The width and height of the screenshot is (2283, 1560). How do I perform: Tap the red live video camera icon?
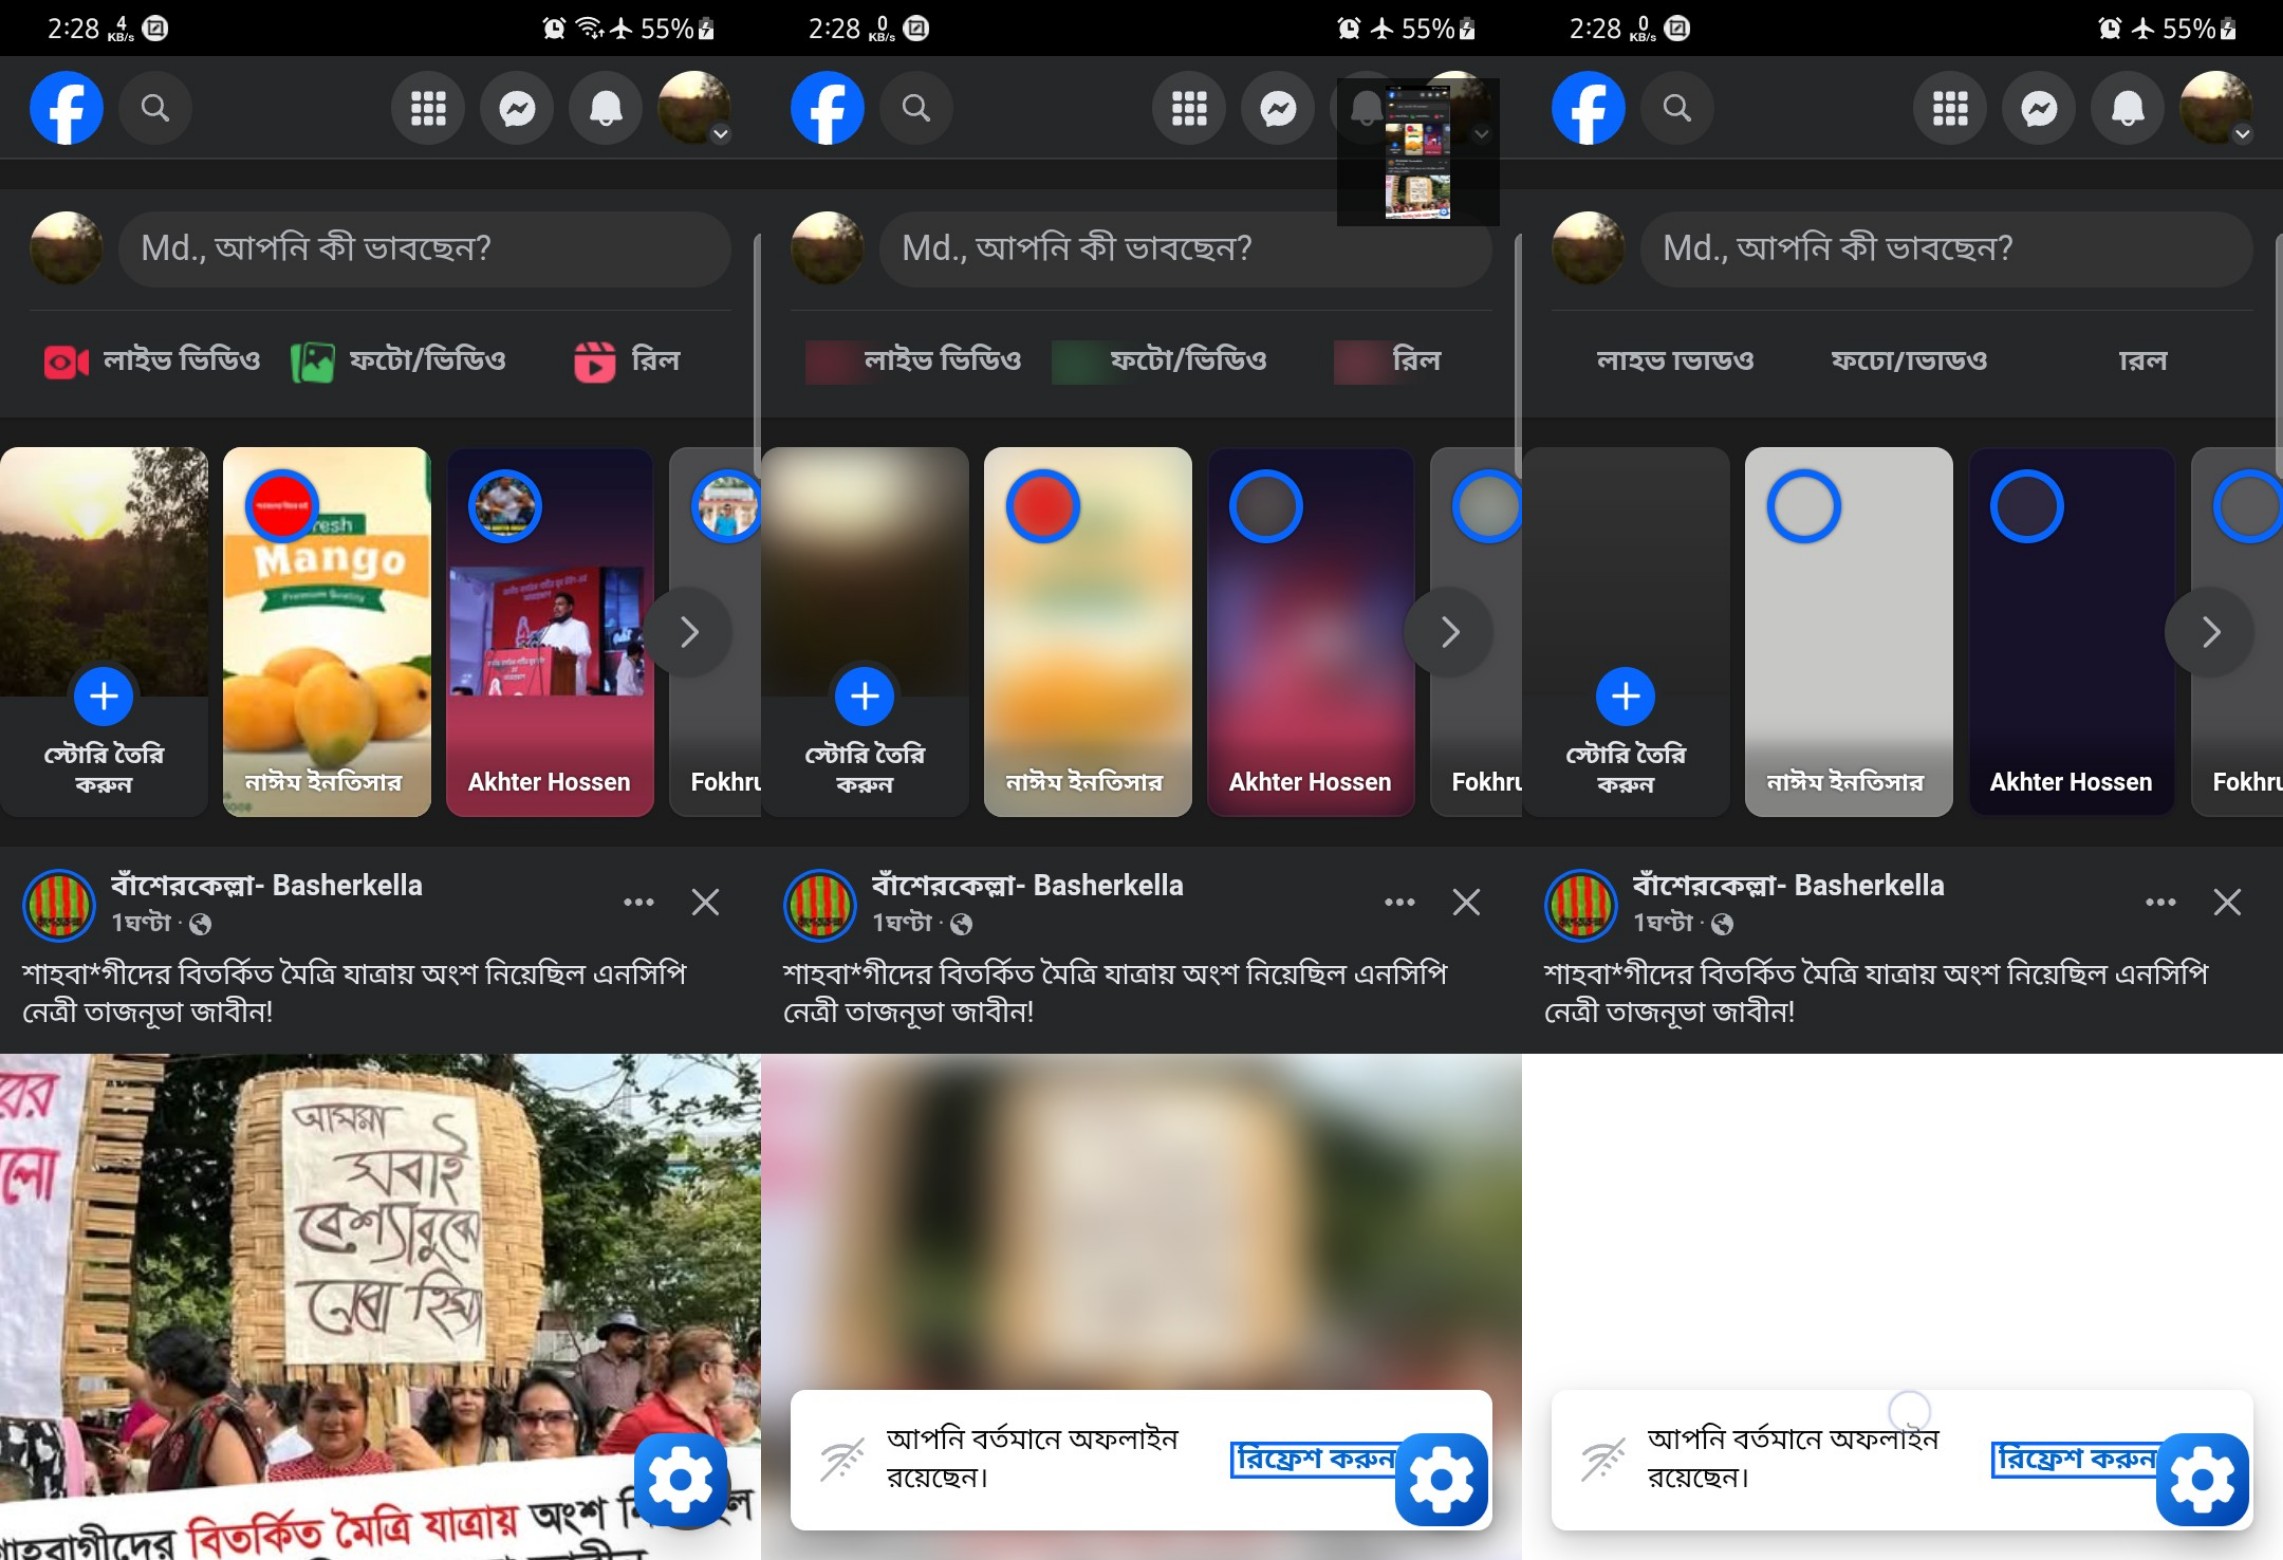66,361
